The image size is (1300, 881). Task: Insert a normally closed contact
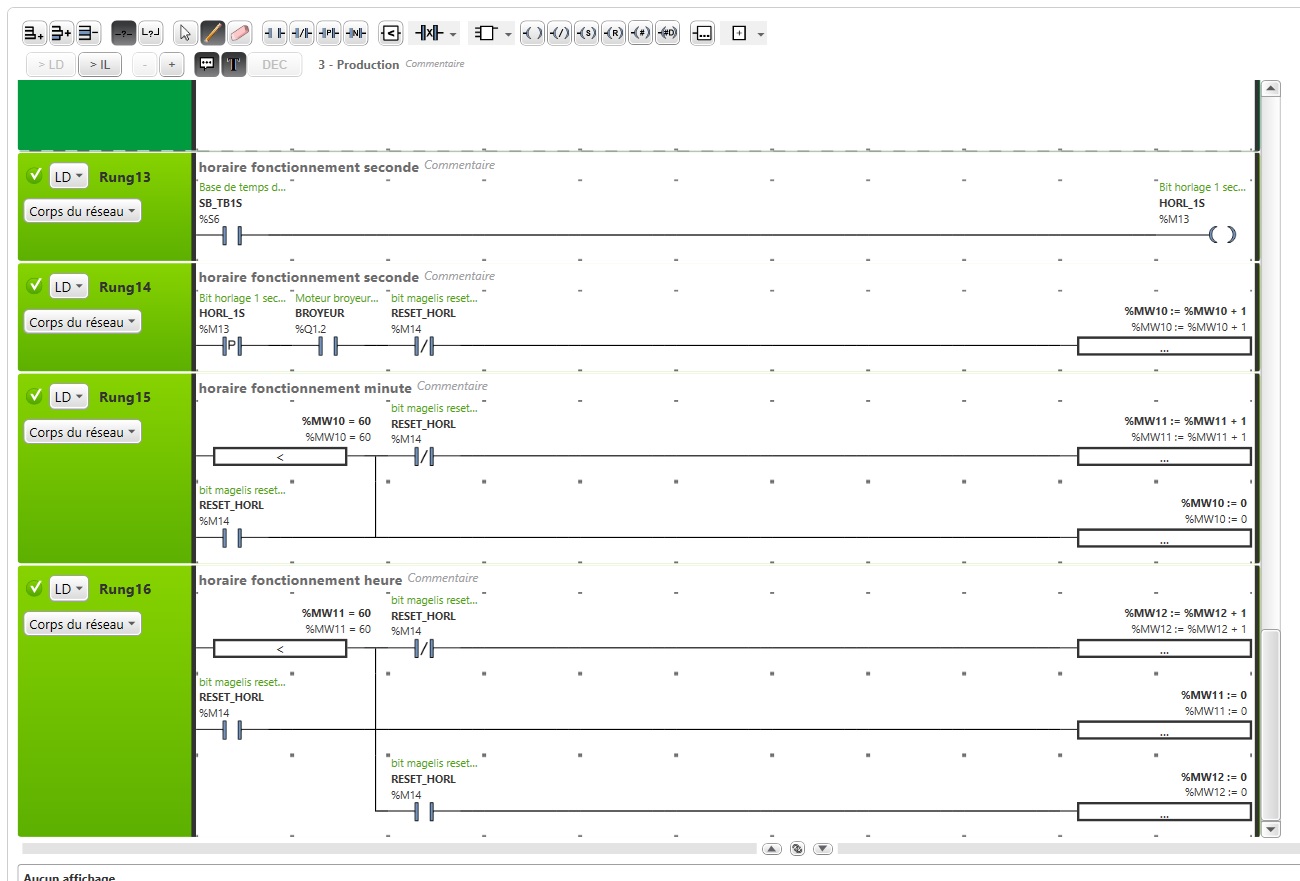coord(301,33)
